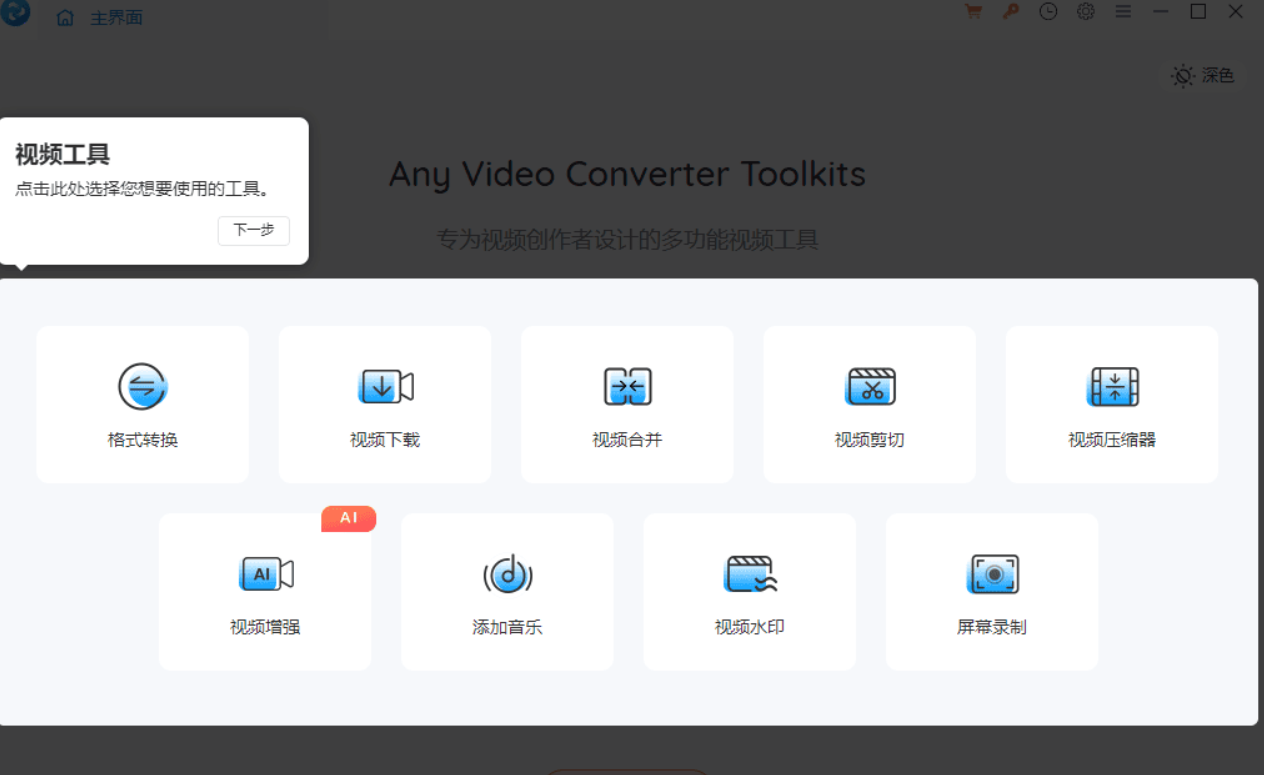Open the 视频剪切 video cut tool
The width and height of the screenshot is (1264, 775).
tap(869, 404)
